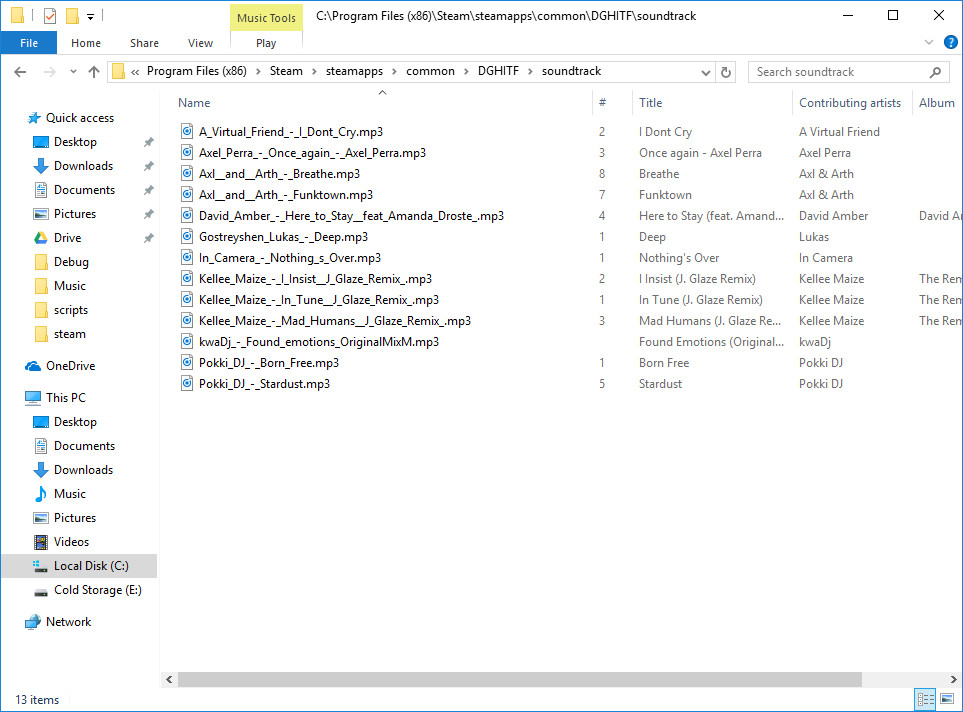Click the refresh icon next to address bar

tap(725, 71)
